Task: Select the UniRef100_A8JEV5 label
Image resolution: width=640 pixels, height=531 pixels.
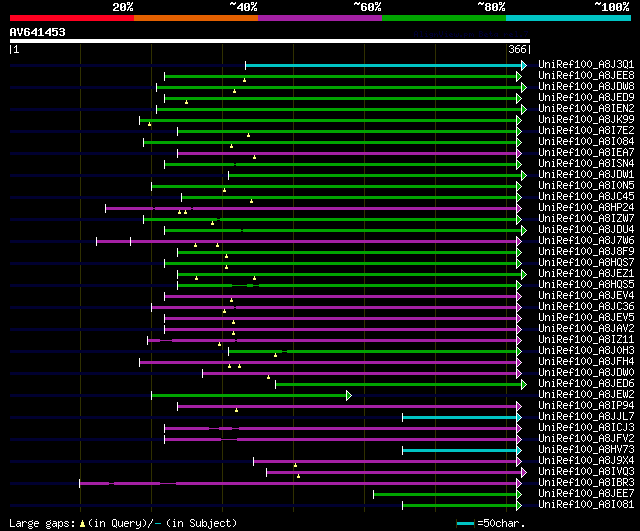Action: [586, 318]
